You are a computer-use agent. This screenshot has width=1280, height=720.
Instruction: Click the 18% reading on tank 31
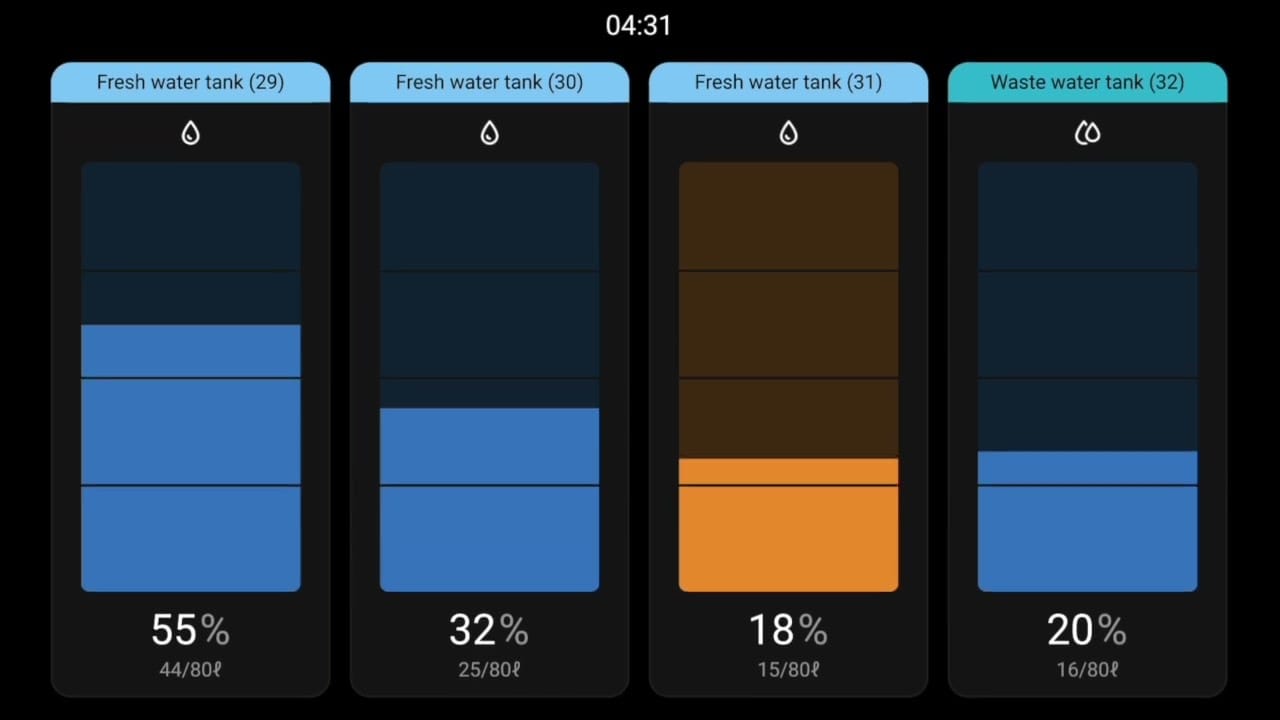click(788, 630)
